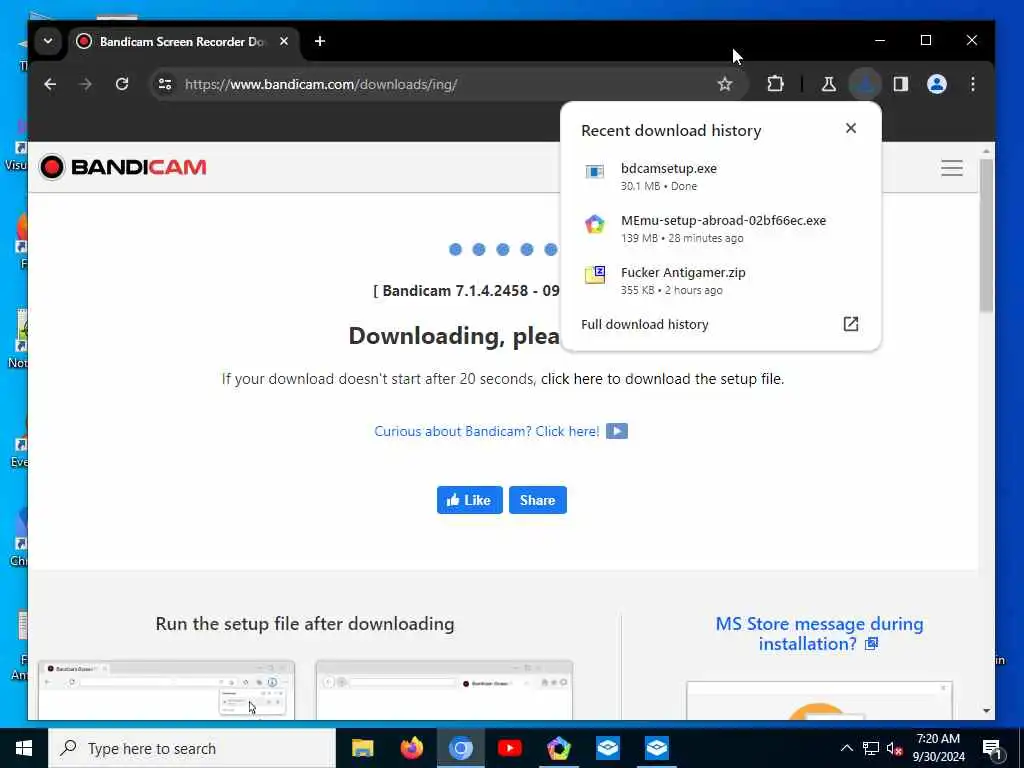Image resolution: width=1024 pixels, height=768 pixels.
Task: Click the Facebook Like button
Action: [x=470, y=500]
